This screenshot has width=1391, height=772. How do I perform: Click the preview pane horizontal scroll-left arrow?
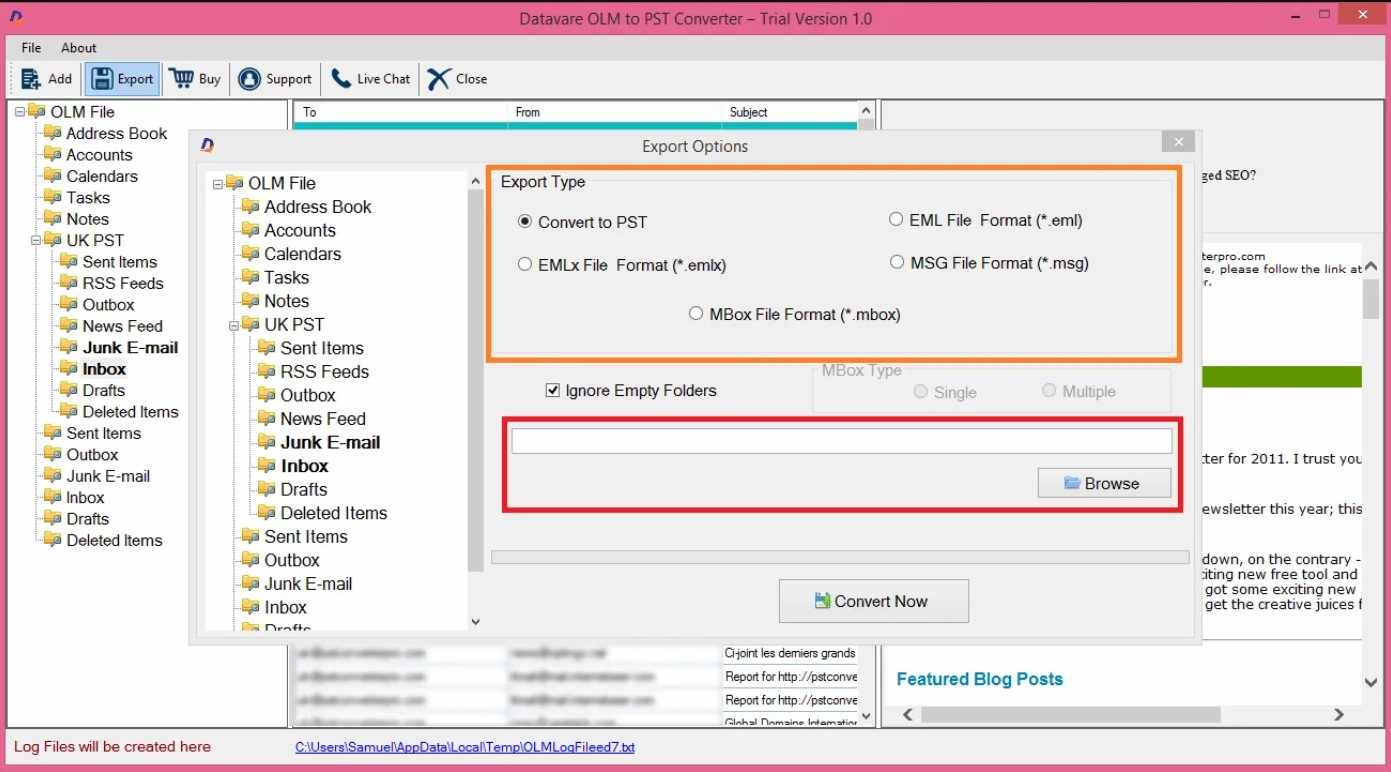[x=908, y=715]
